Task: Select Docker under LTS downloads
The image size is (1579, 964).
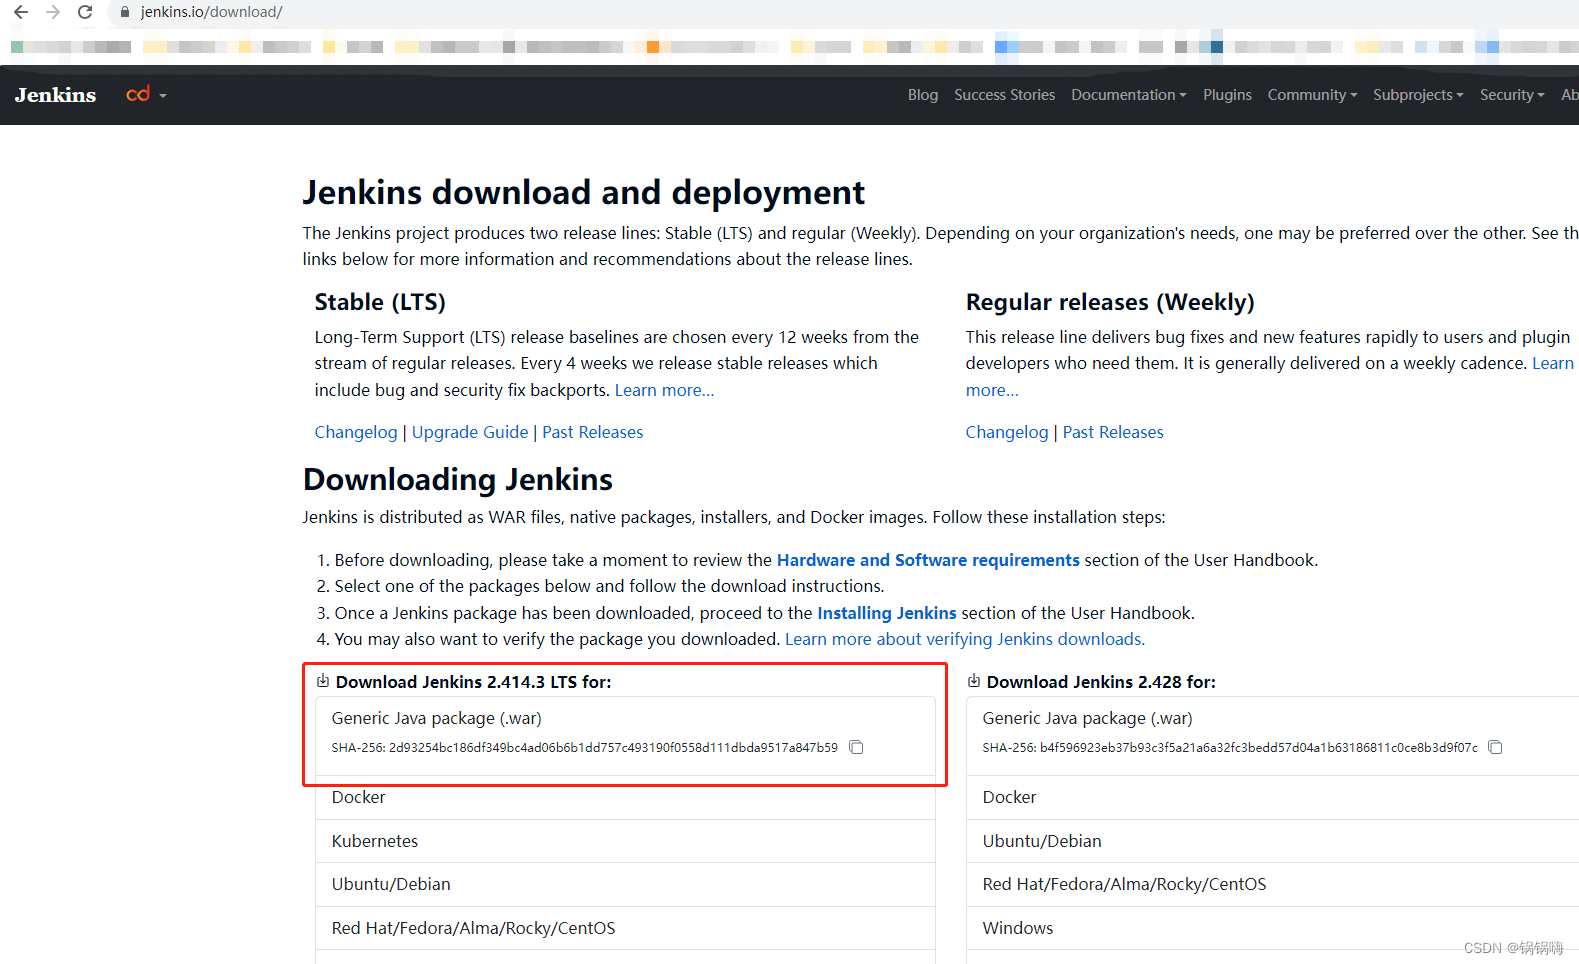Action: point(625,797)
